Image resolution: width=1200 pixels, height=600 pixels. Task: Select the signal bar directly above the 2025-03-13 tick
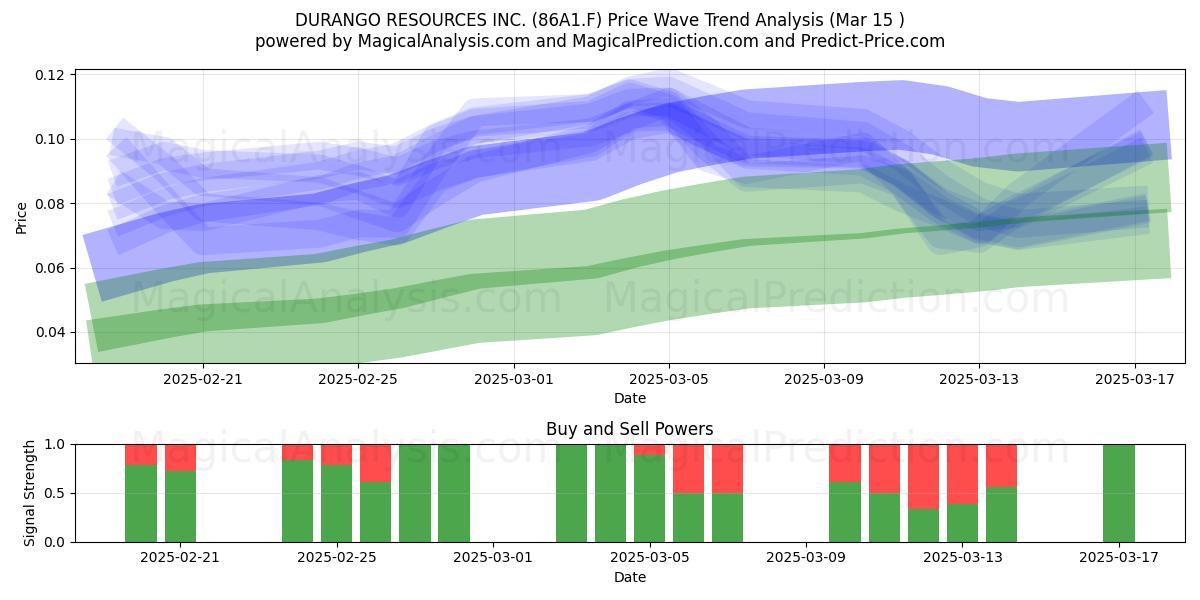(x=962, y=493)
